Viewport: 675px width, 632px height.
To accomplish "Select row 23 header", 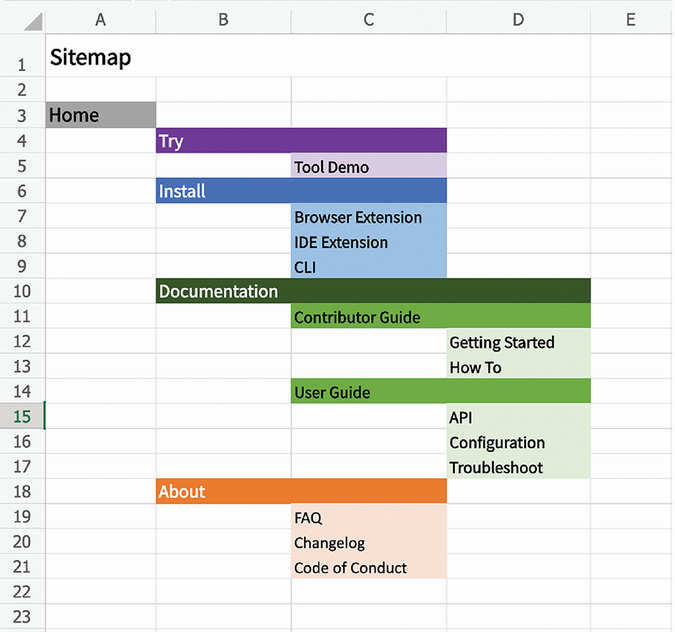I will click(22, 616).
